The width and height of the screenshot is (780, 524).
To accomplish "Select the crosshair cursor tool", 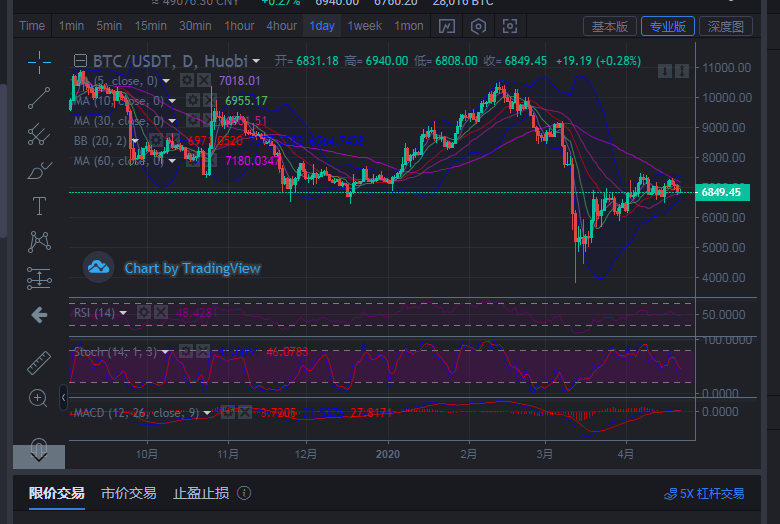I will click(x=39, y=62).
